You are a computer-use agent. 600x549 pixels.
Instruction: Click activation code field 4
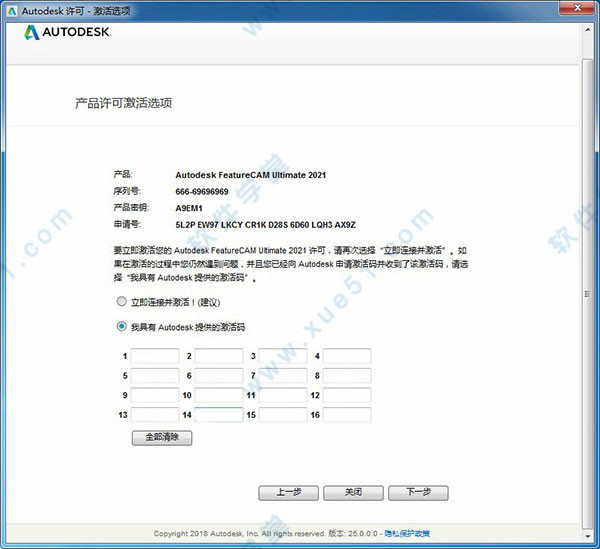(x=347, y=356)
